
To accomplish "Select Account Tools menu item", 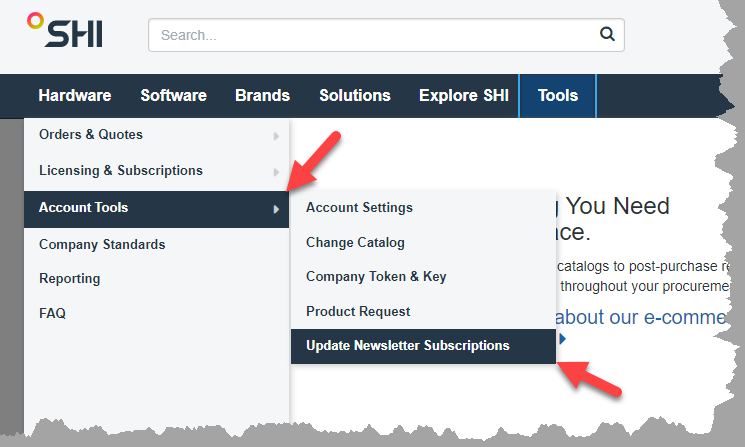I will click(x=156, y=209).
